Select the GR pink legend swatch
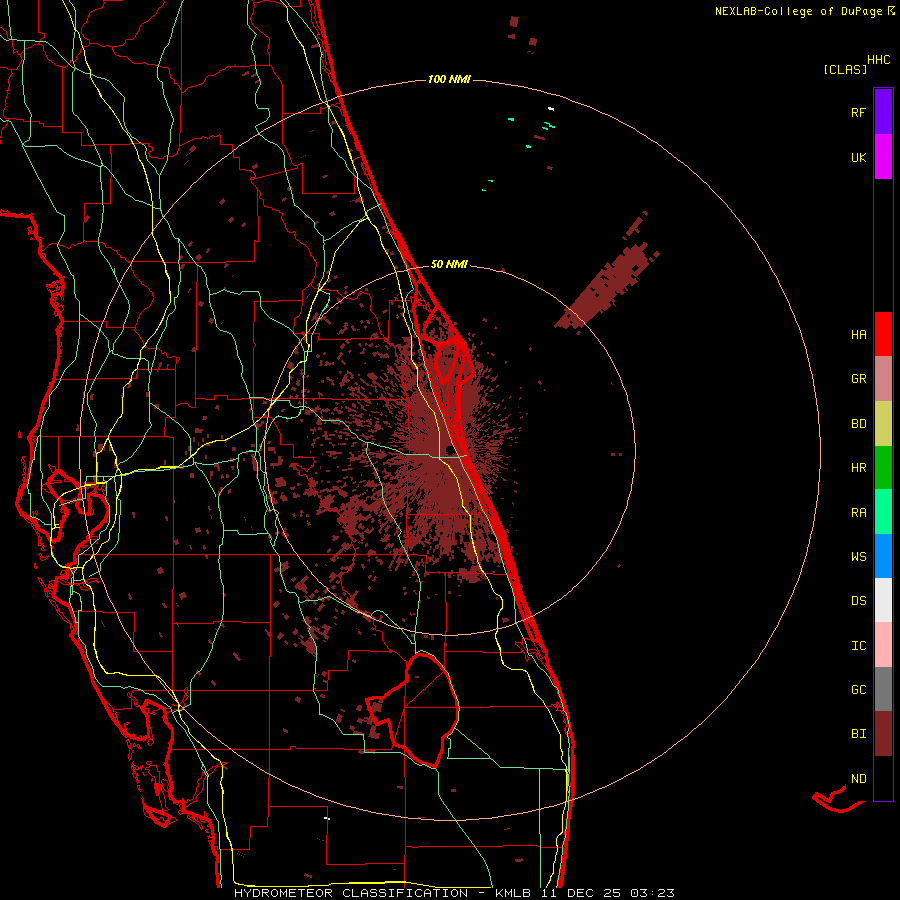Screen dimensions: 900x900 [883, 378]
